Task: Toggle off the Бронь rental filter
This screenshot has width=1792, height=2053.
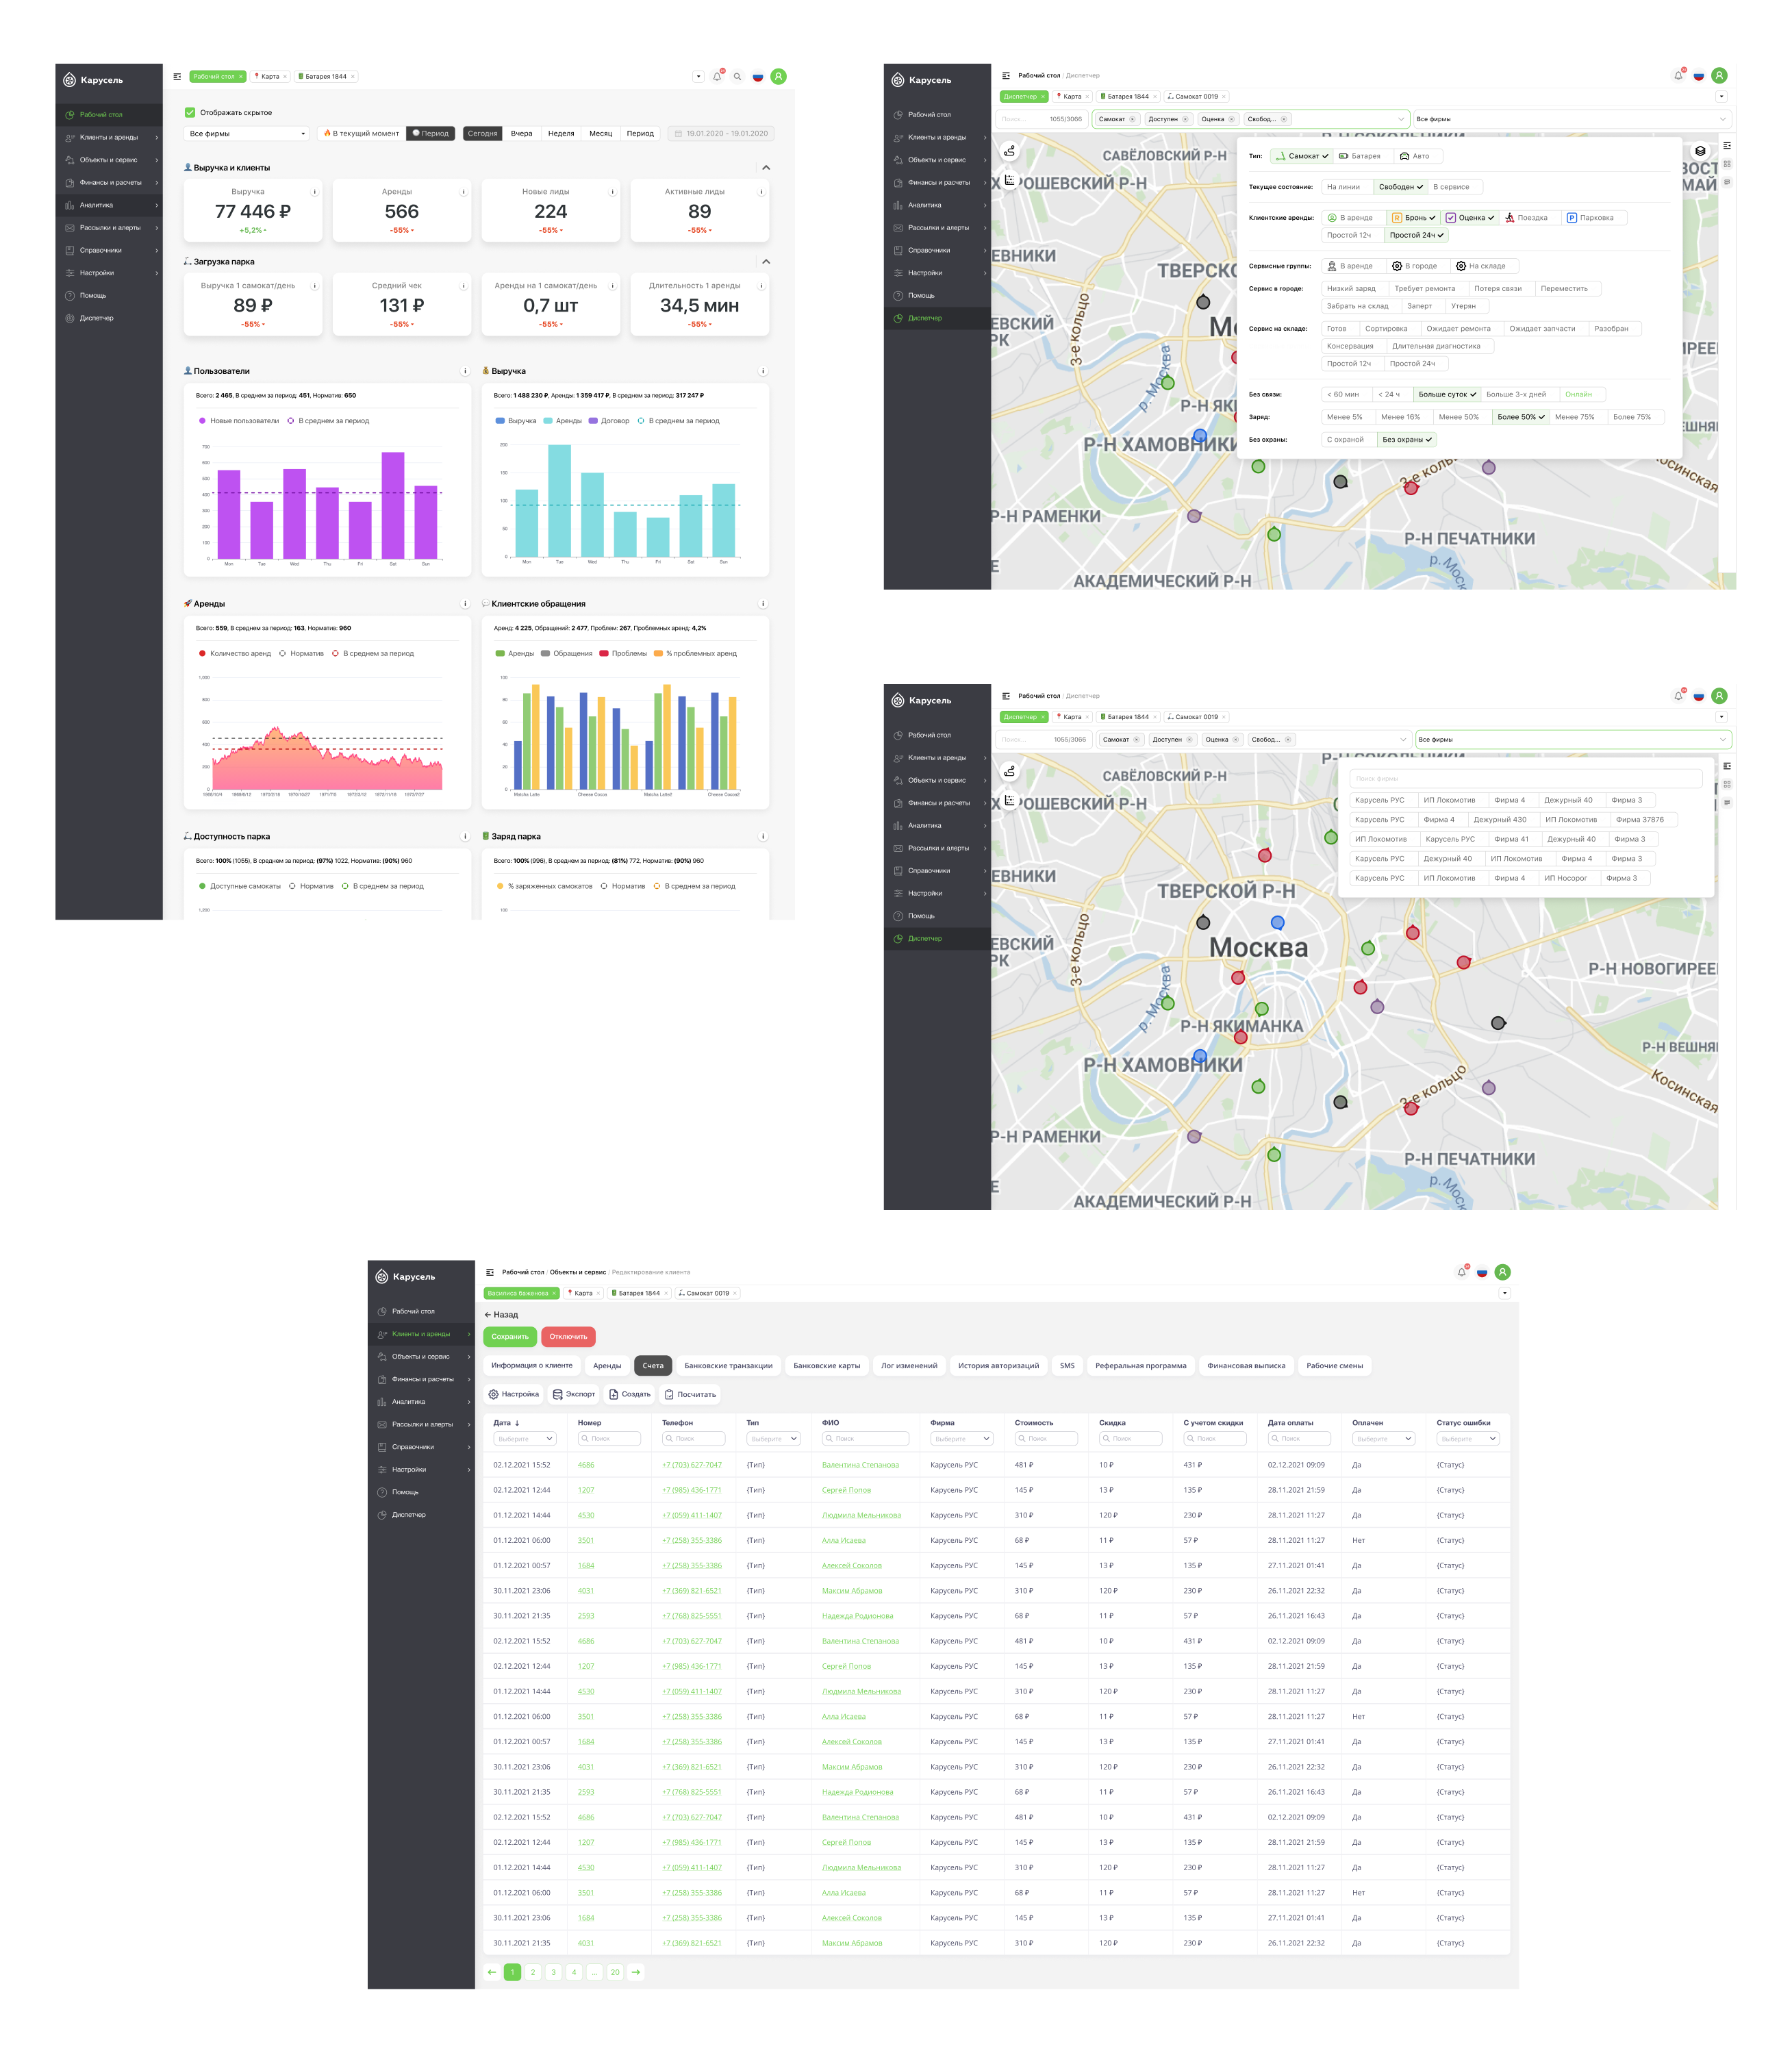Action: tap(1413, 218)
